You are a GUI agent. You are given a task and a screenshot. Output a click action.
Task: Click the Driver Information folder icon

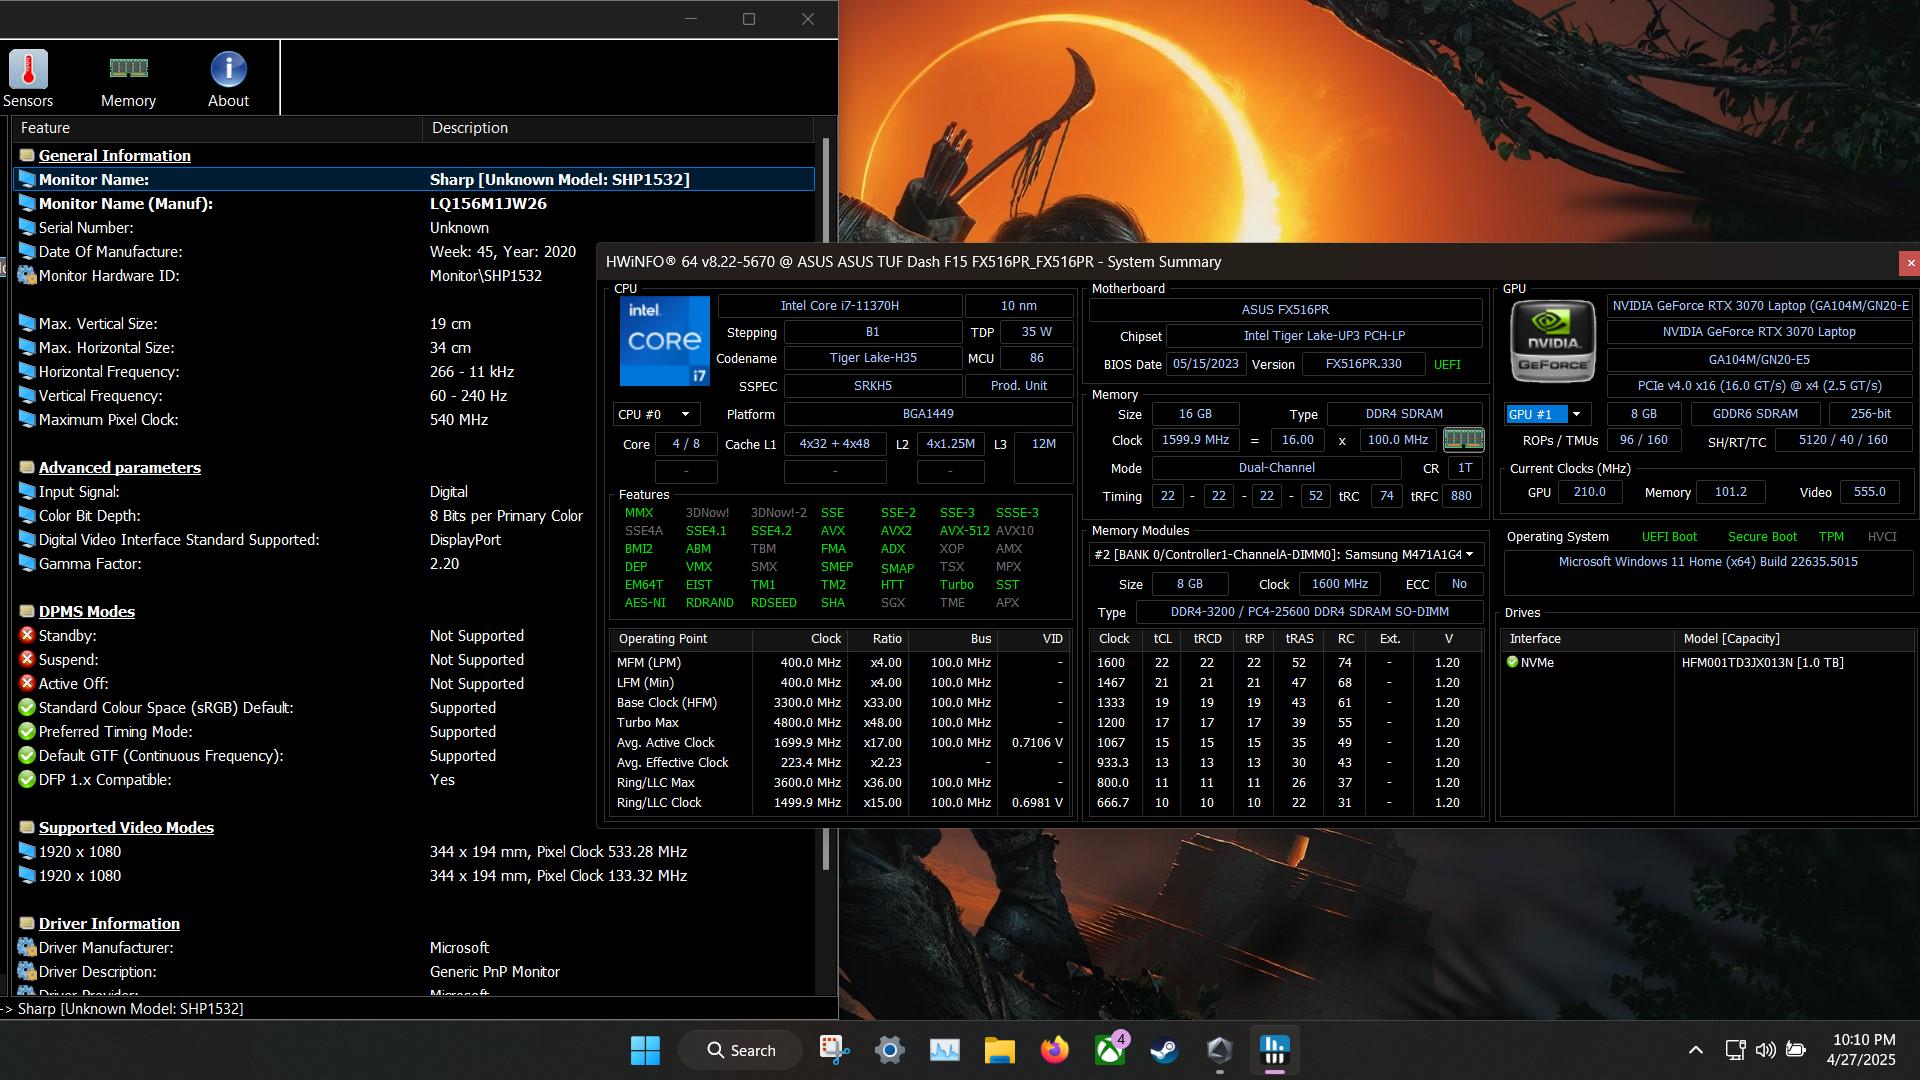coord(27,923)
